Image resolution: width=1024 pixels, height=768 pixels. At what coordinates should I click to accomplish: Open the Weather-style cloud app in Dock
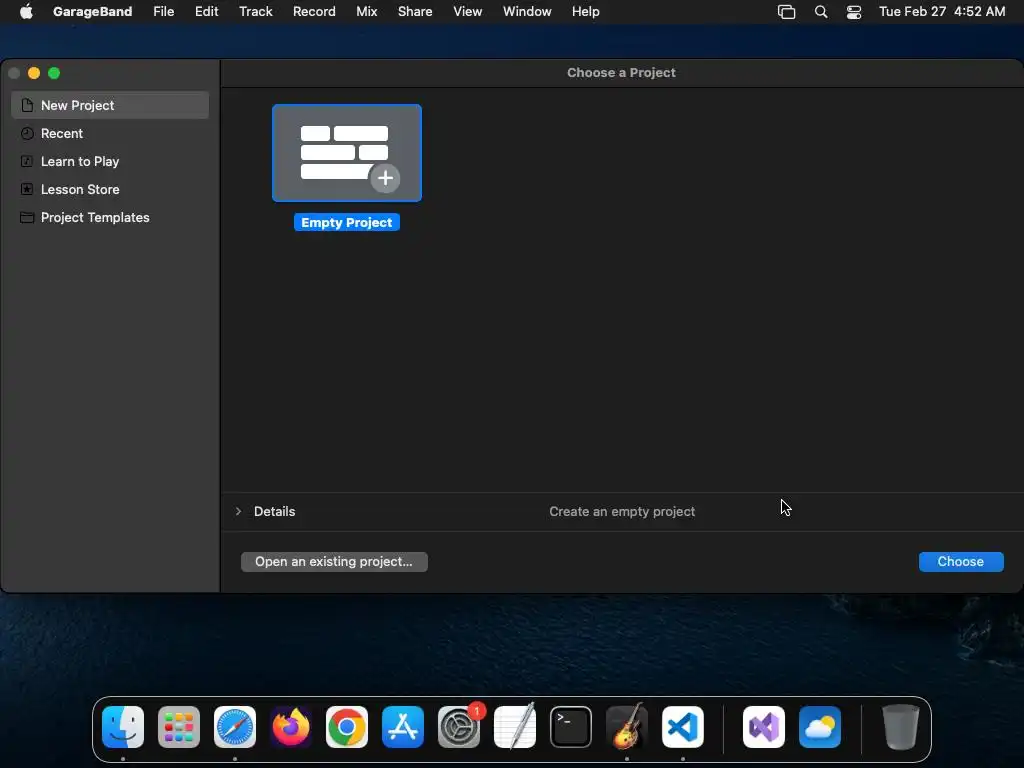[820, 727]
